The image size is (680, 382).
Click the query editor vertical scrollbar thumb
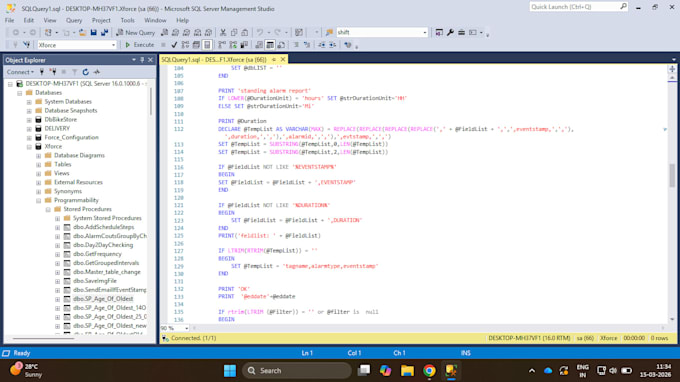coord(672,176)
